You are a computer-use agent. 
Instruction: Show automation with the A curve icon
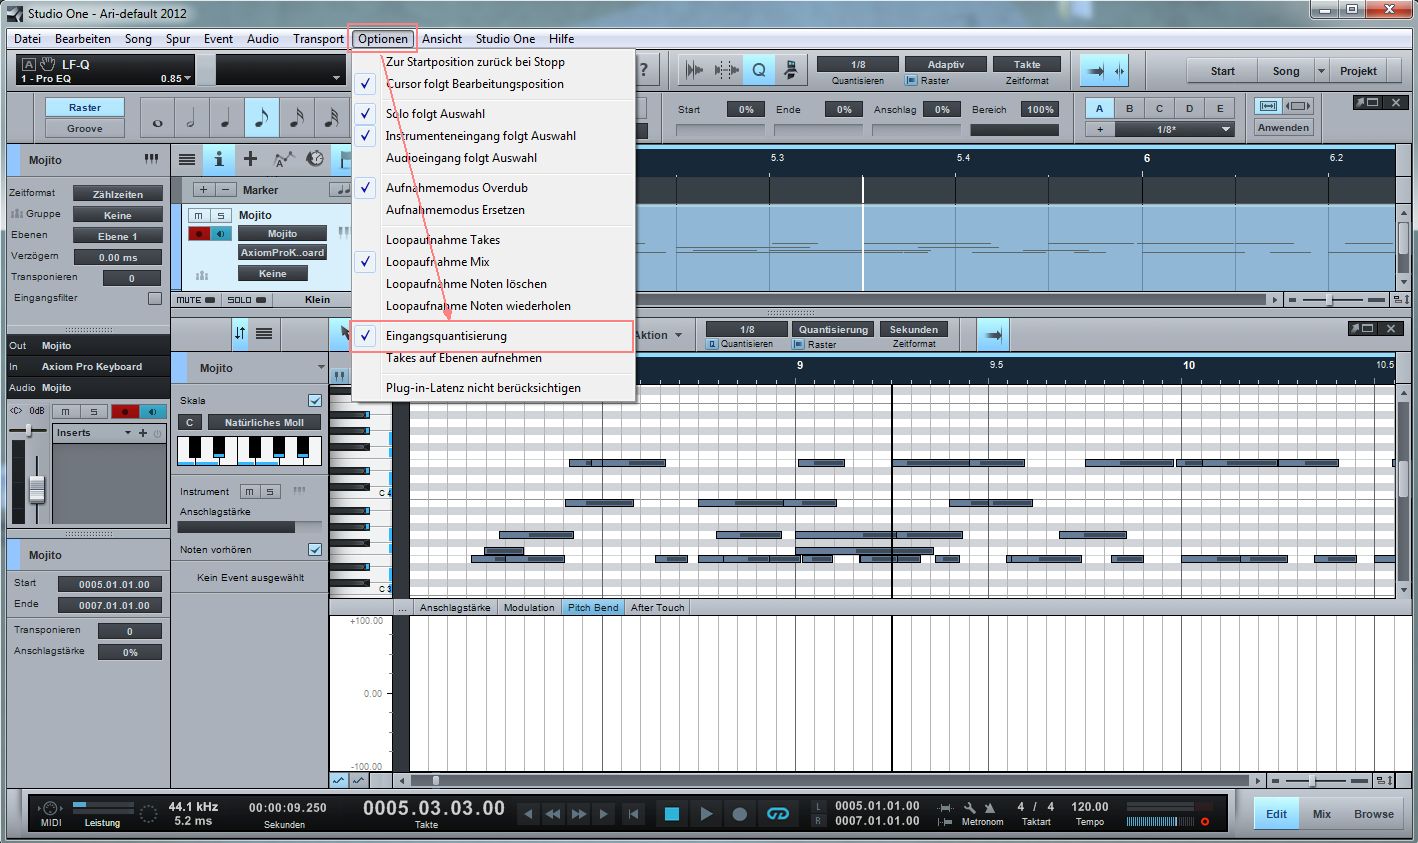(283, 159)
